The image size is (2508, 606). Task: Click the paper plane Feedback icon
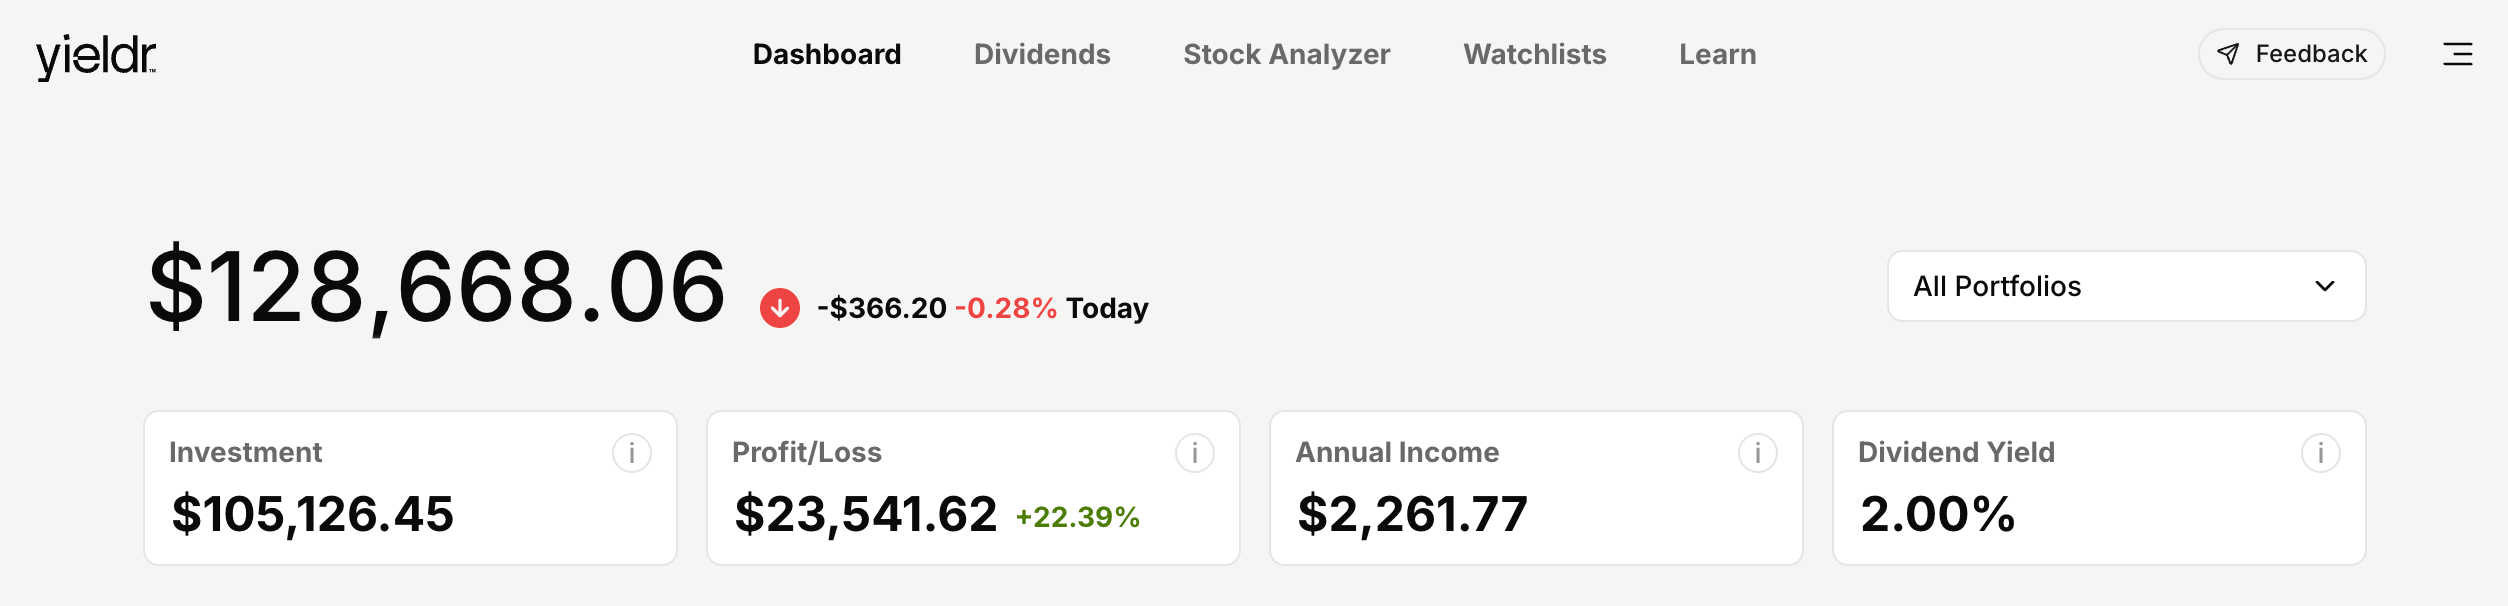click(2228, 54)
